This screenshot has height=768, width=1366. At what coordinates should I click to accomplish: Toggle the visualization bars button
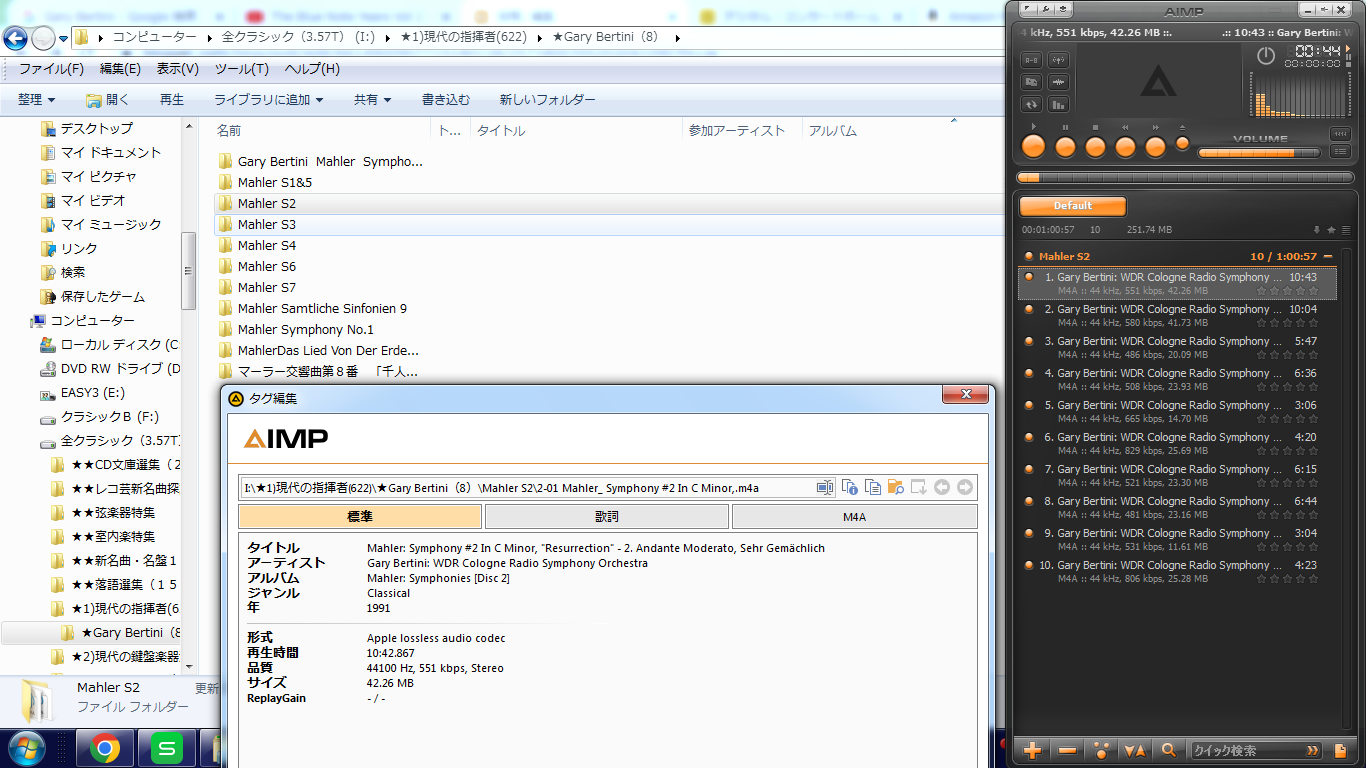pos(1058,104)
